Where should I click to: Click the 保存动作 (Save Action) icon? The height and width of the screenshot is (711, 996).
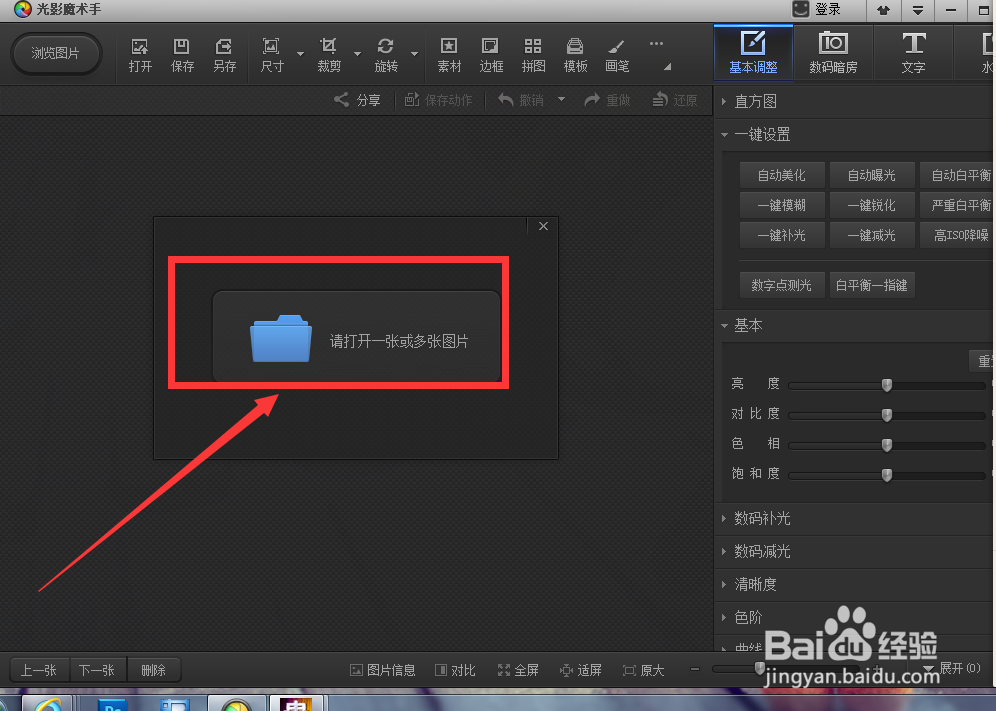412,100
